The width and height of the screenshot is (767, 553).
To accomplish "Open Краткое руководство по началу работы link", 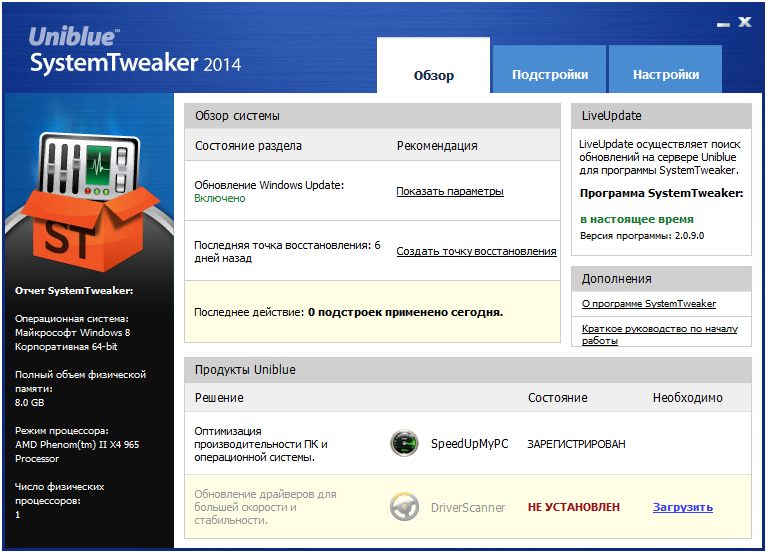I will click(659, 334).
